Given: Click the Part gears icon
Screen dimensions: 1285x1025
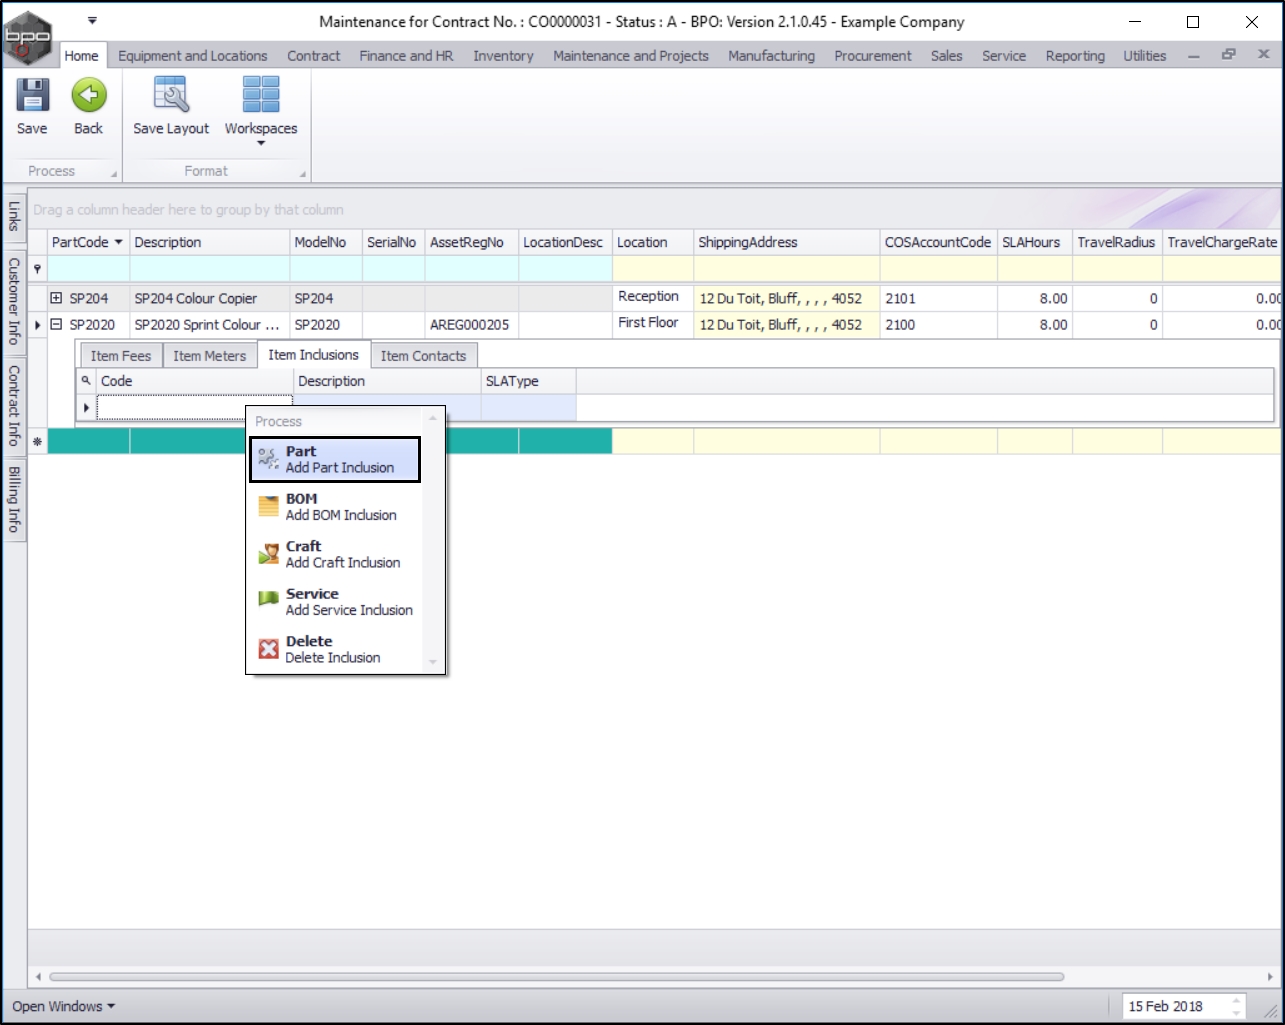Looking at the screenshot, I should coord(268,460).
